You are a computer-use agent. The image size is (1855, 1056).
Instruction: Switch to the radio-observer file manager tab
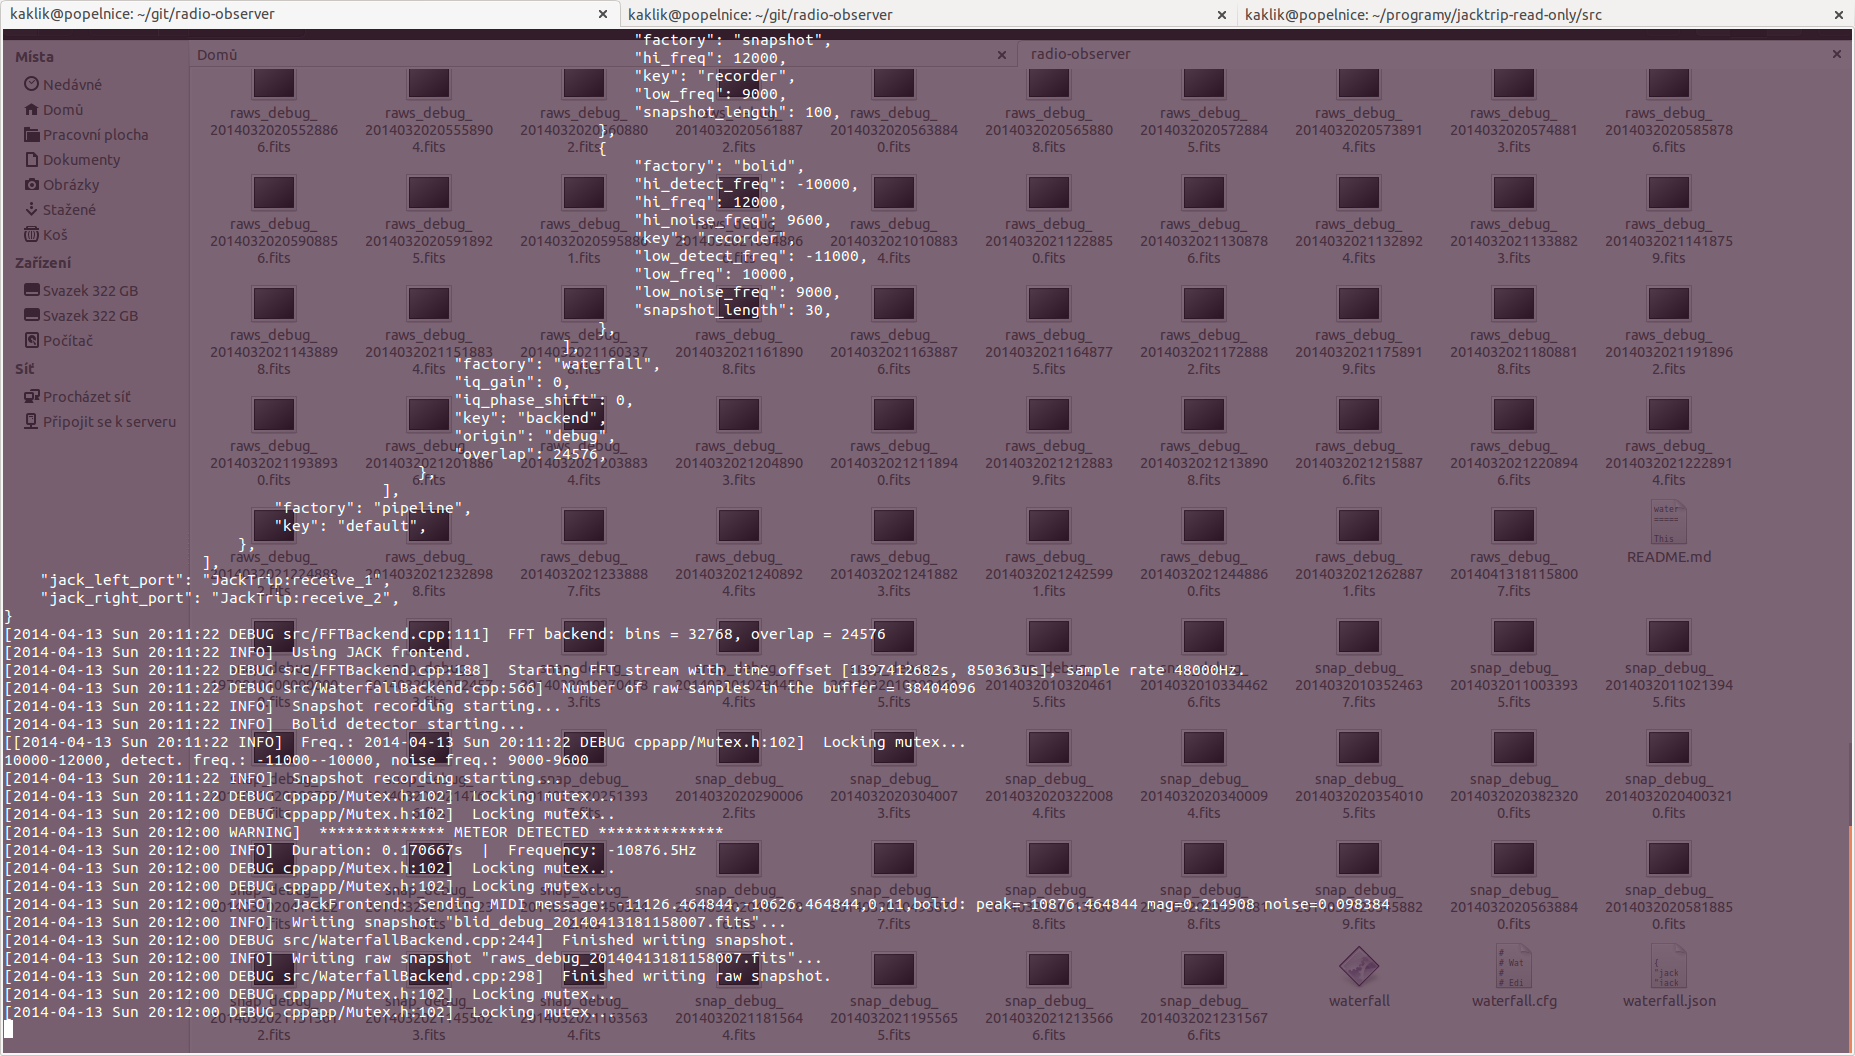[x=1080, y=54]
